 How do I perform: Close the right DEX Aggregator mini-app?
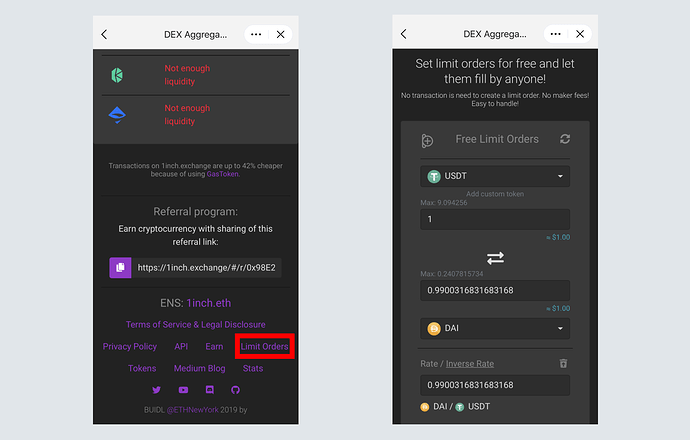tap(580, 34)
